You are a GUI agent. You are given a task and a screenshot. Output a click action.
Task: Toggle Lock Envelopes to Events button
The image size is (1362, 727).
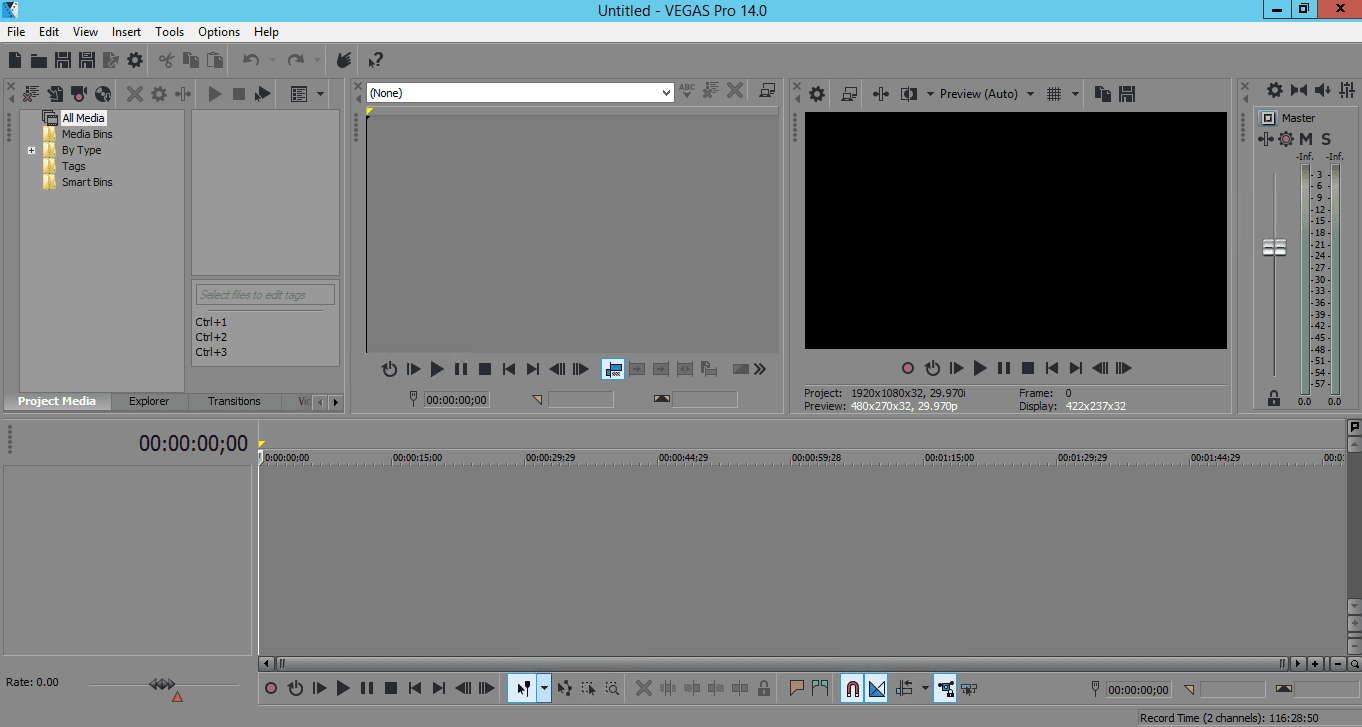point(944,688)
